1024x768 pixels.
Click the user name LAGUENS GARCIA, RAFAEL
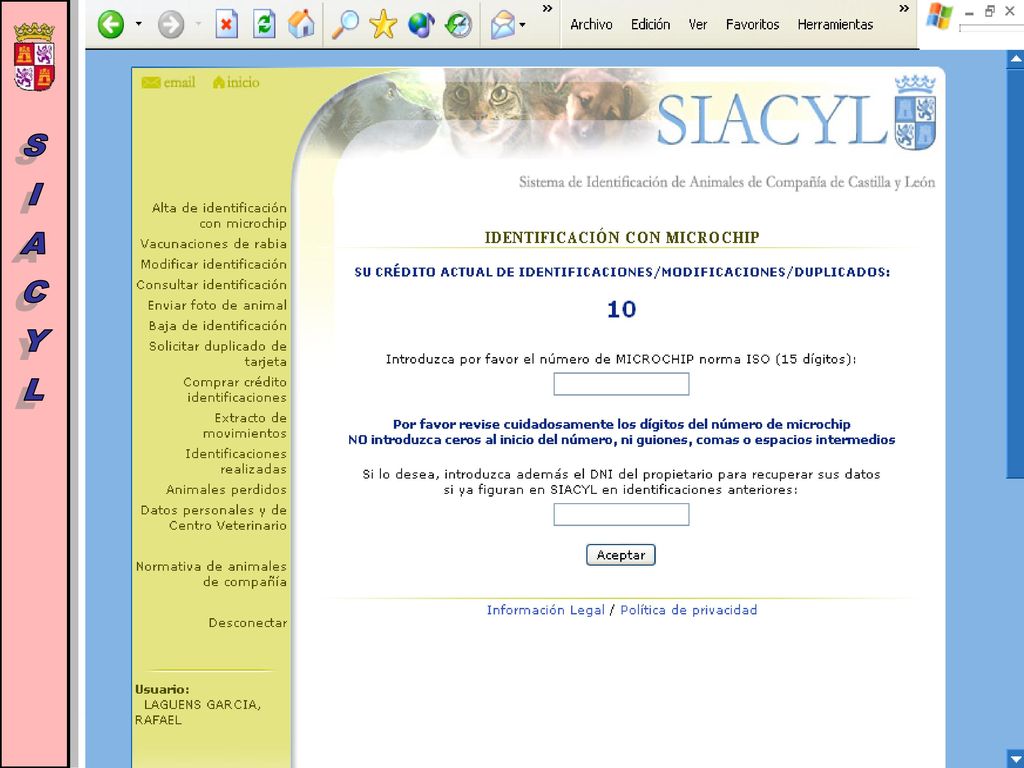pos(198,712)
